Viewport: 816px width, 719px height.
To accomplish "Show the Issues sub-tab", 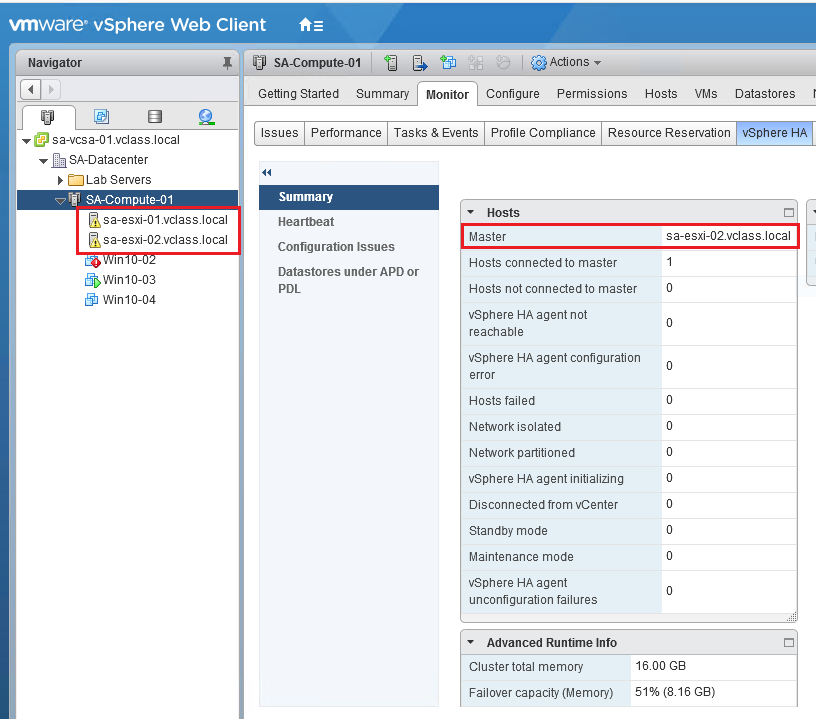I will coord(279,133).
